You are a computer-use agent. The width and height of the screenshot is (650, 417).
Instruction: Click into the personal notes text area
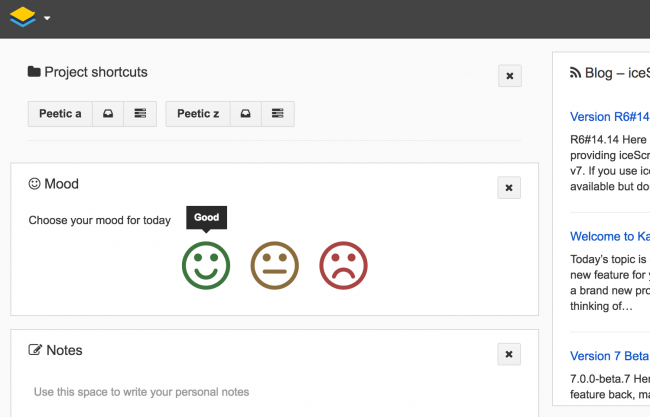pos(270,392)
